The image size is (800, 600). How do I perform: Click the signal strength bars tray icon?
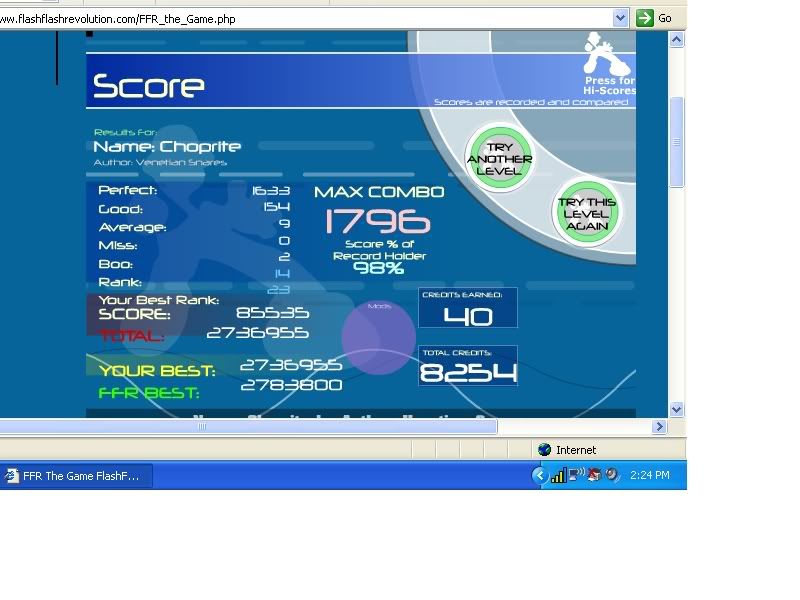pyautogui.click(x=558, y=476)
